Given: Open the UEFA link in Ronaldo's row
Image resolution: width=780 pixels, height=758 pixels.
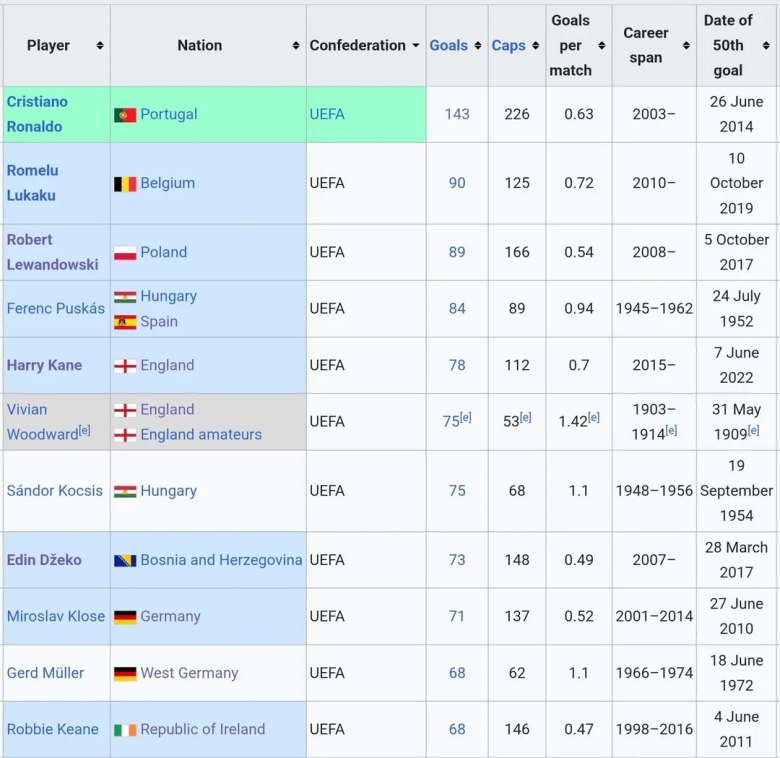Looking at the screenshot, I should click(x=327, y=114).
